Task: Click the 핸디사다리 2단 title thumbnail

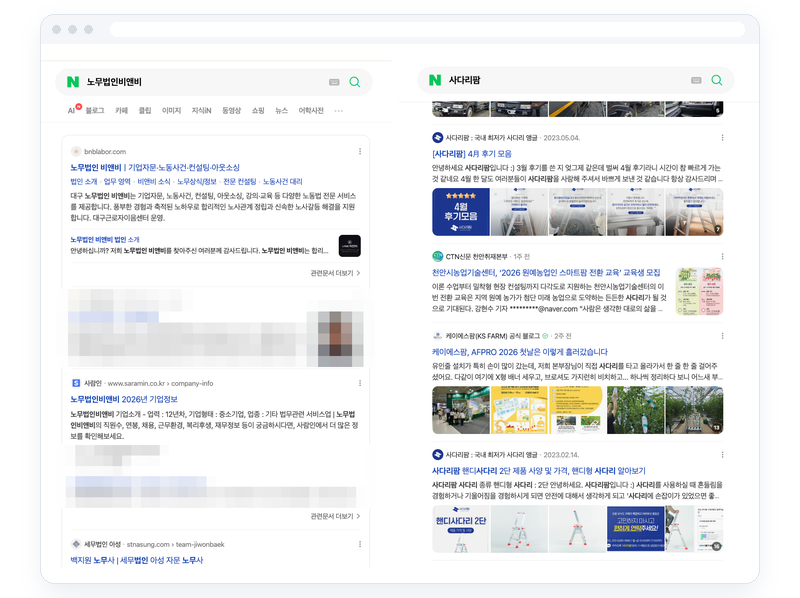Action: coord(461,529)
